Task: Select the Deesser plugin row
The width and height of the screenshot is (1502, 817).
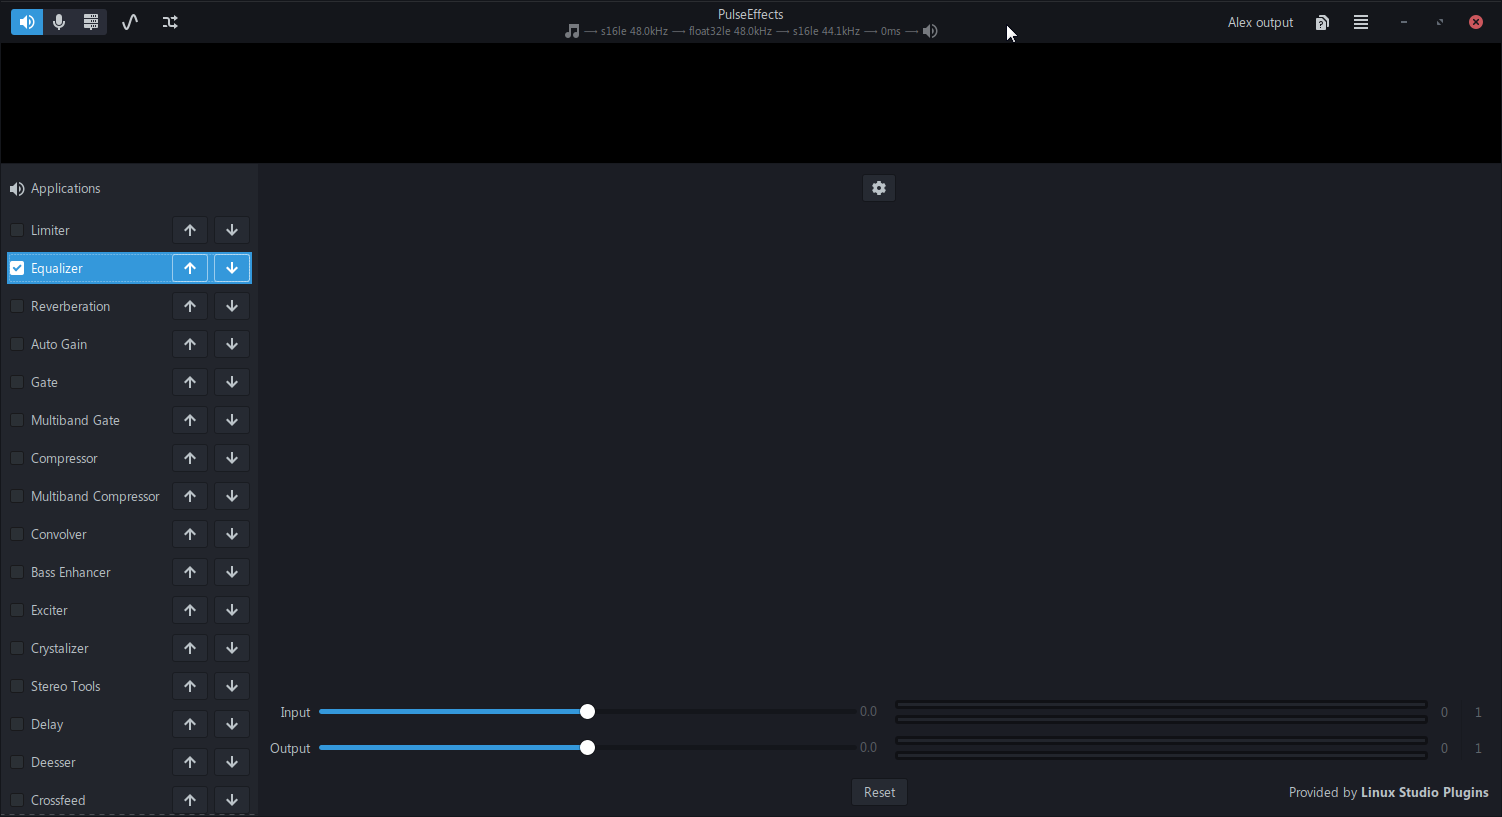Action: [129, 762]
